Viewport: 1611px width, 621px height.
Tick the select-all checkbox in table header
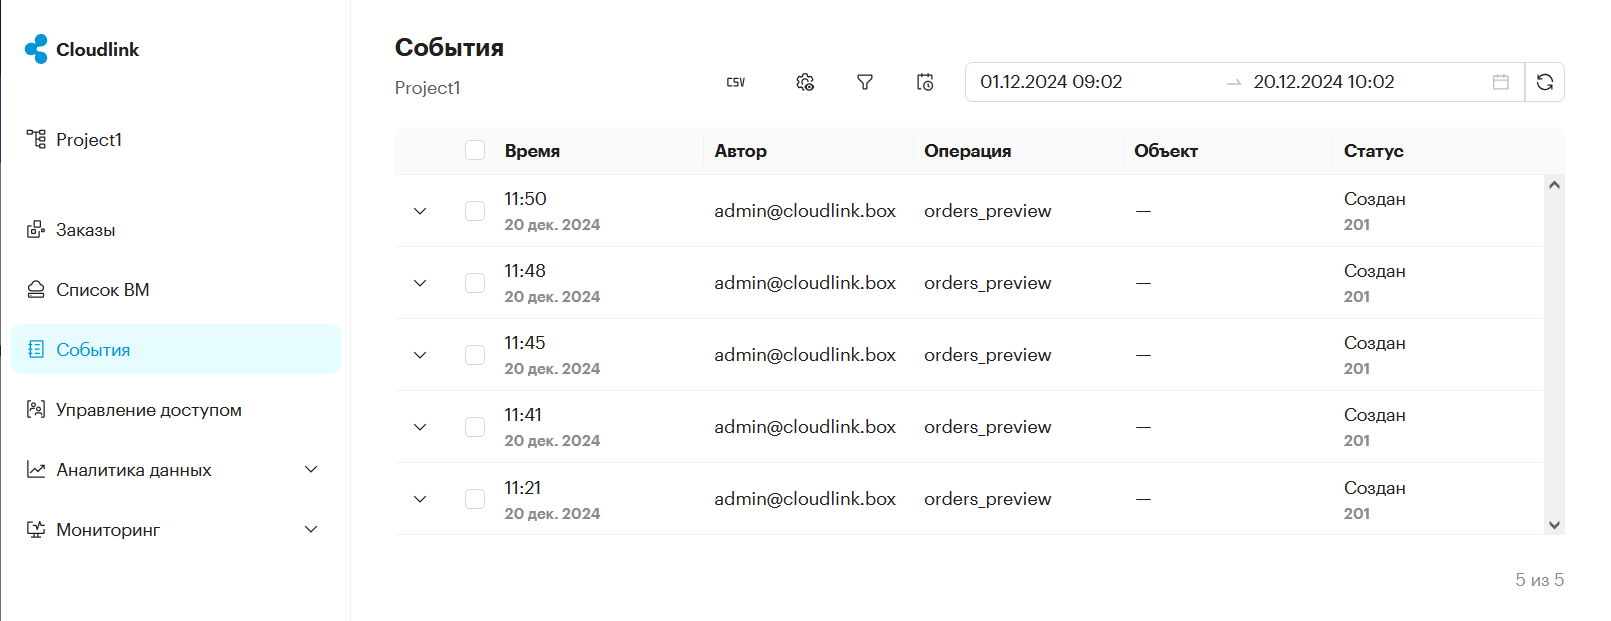tap(475, 150)
